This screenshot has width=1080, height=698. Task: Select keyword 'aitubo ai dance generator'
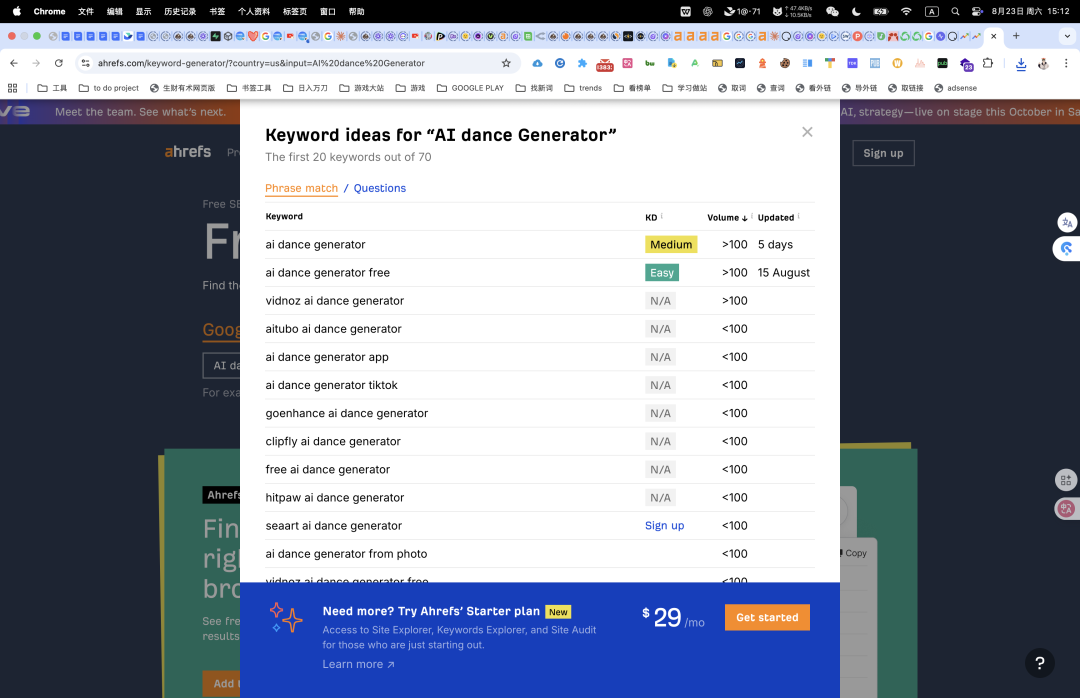click(x=333, y=329)
